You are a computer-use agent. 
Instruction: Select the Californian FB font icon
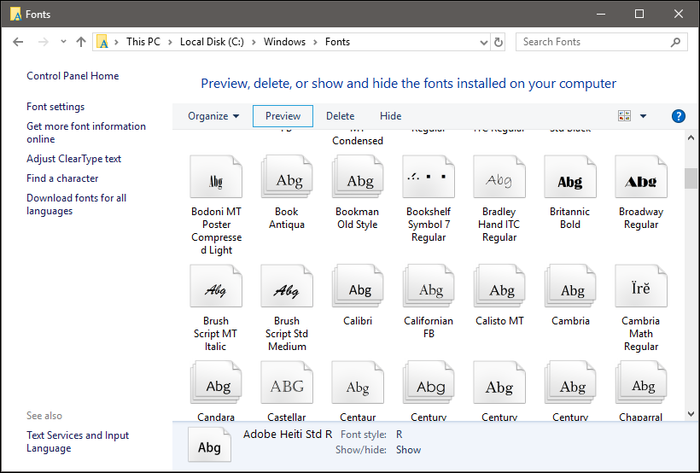pos(428,286)
